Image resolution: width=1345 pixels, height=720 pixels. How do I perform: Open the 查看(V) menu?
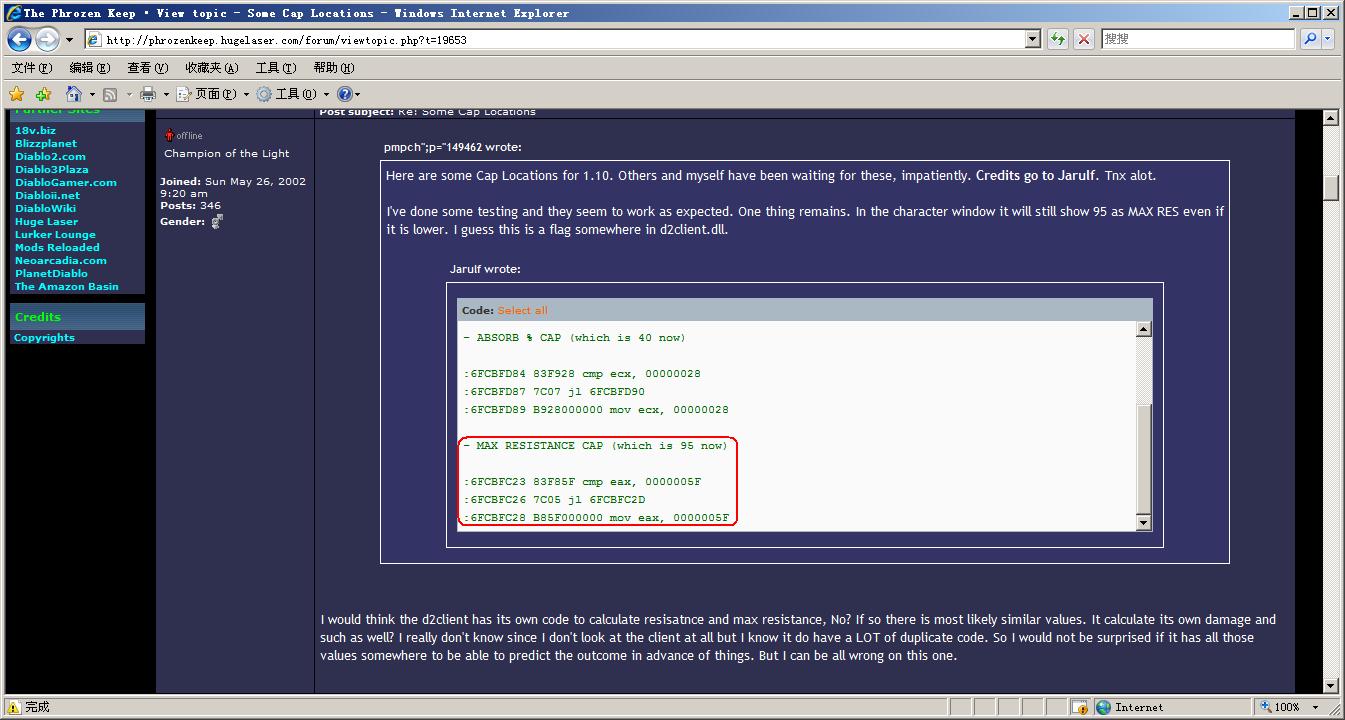(147, 68)
